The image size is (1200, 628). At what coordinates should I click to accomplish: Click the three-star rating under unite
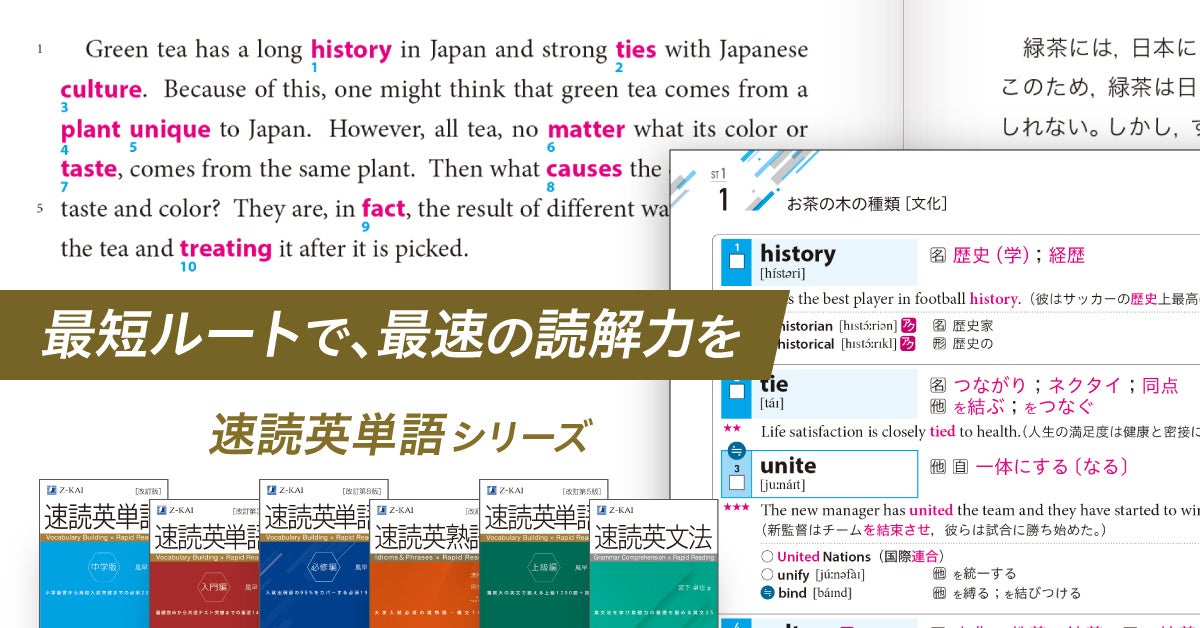tap(736, 507)
